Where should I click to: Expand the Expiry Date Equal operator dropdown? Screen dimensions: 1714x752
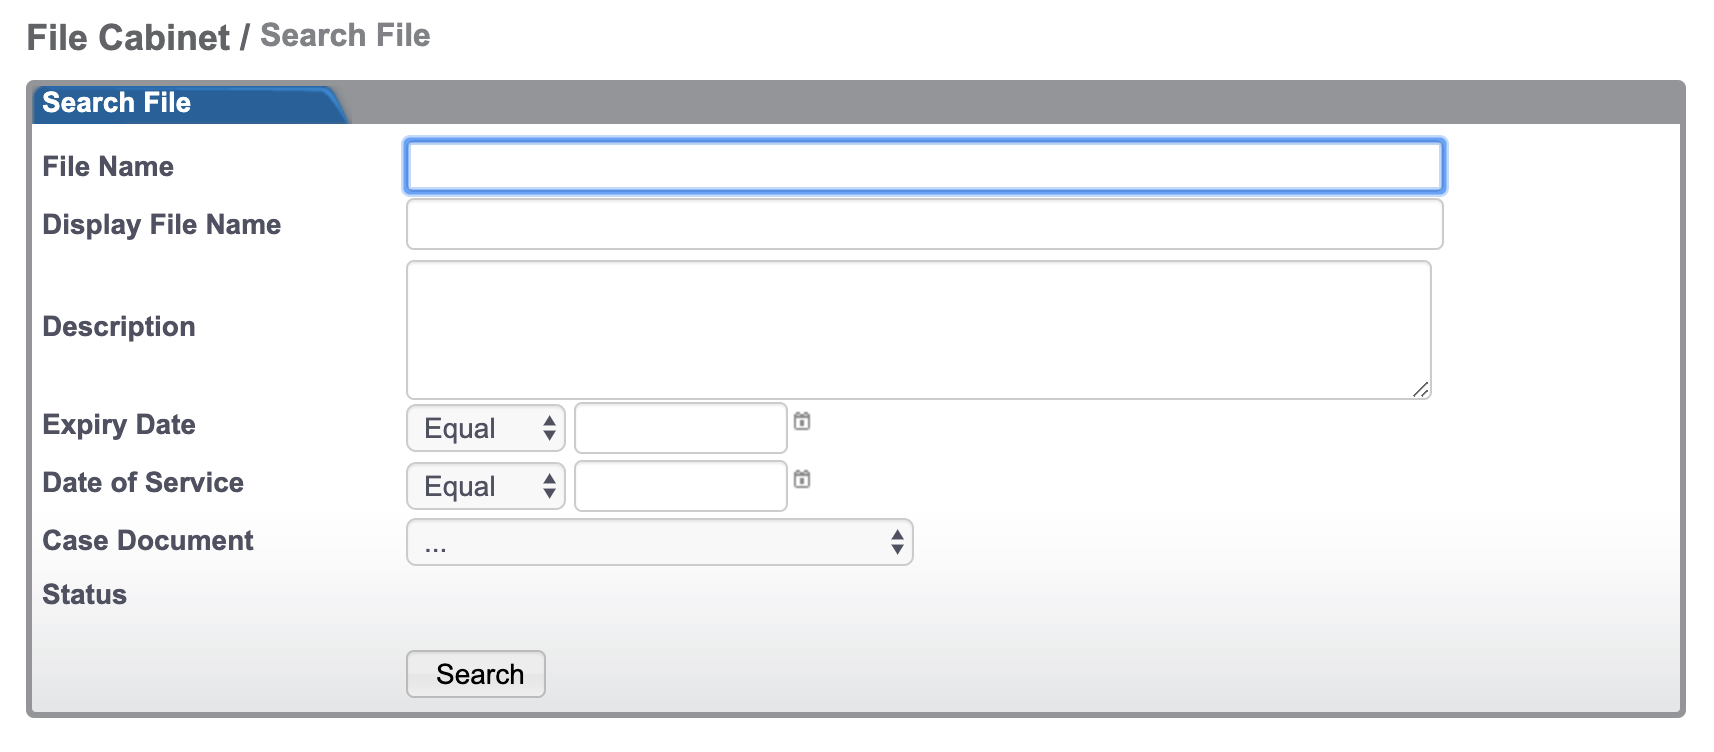tap(486, 428)
